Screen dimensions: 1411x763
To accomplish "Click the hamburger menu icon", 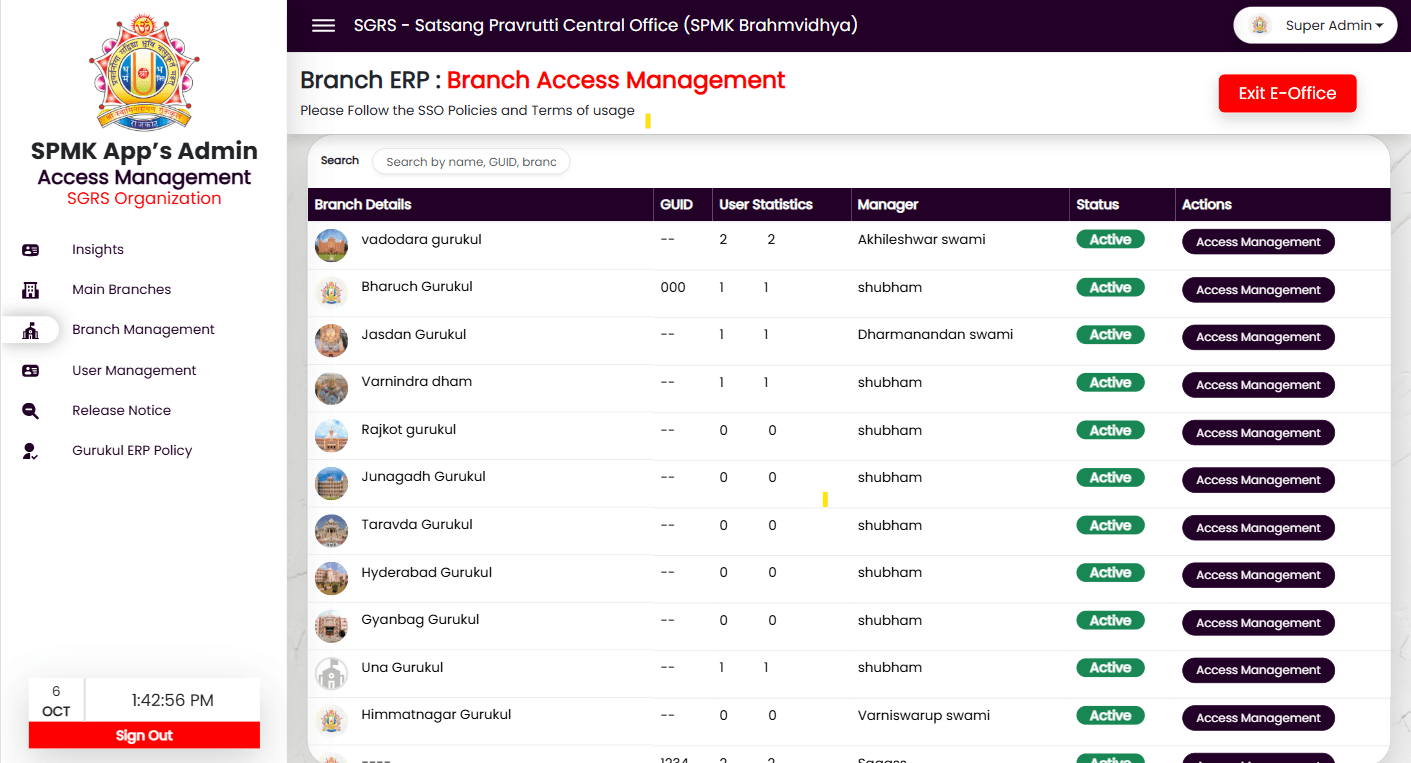I will pyautogui.click(x=323, y=26).
